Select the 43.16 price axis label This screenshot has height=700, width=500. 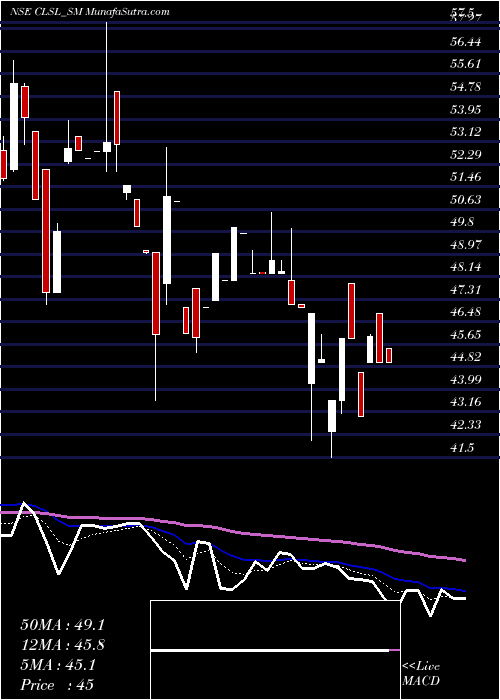465,402
